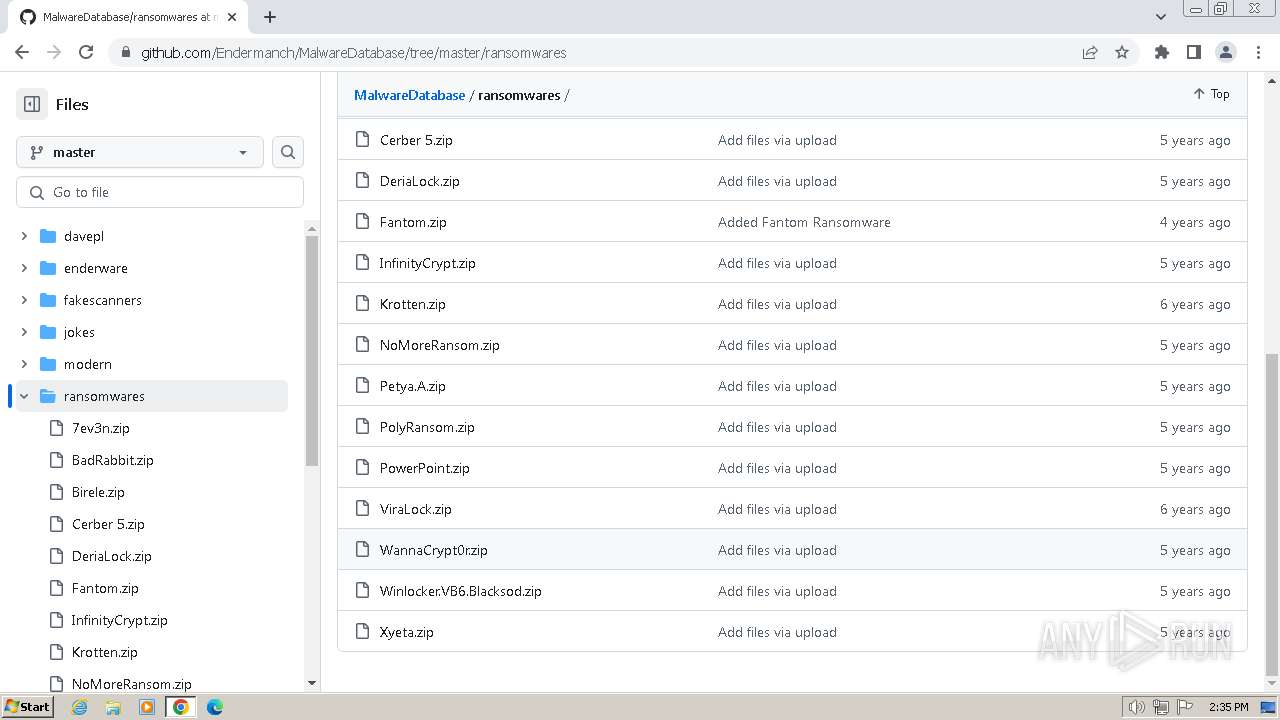Open File Explorer from taskbar

113,707
